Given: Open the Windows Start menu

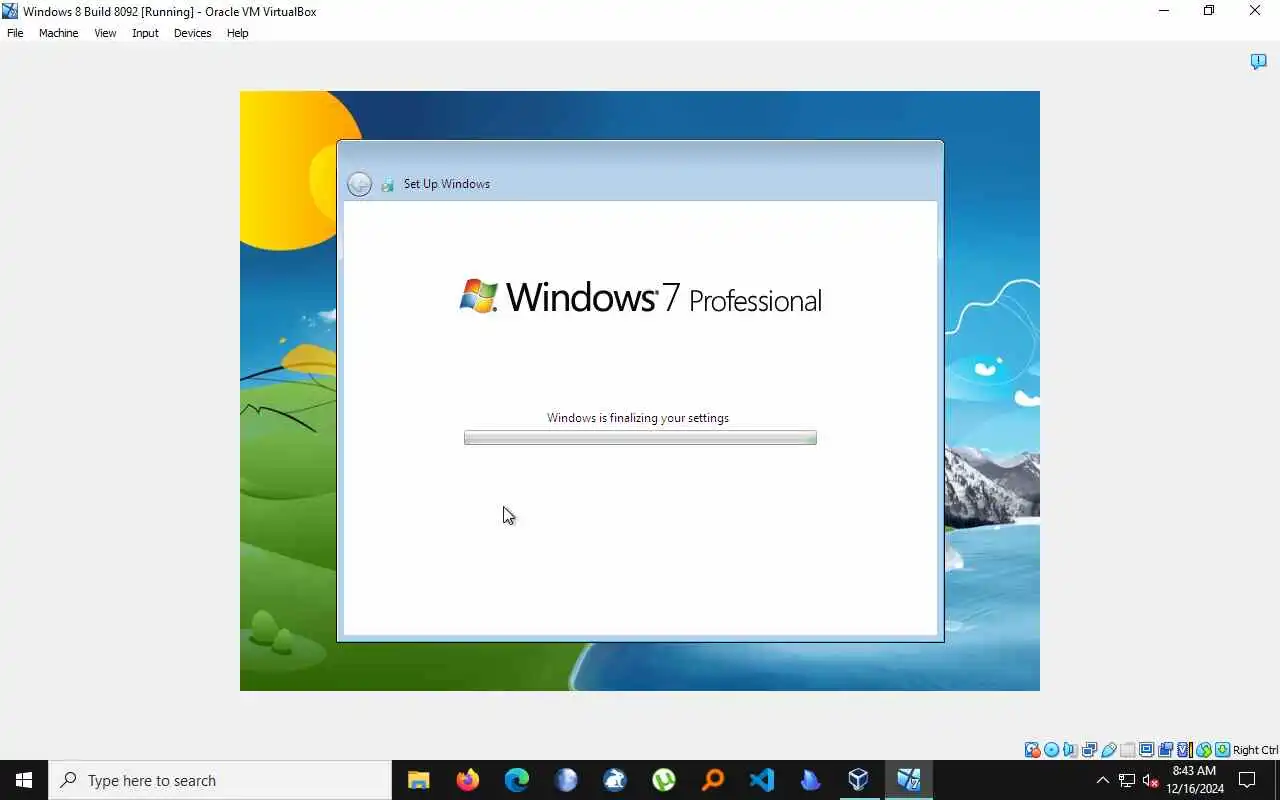Looking at the screenshot, I should coord(24,780).
